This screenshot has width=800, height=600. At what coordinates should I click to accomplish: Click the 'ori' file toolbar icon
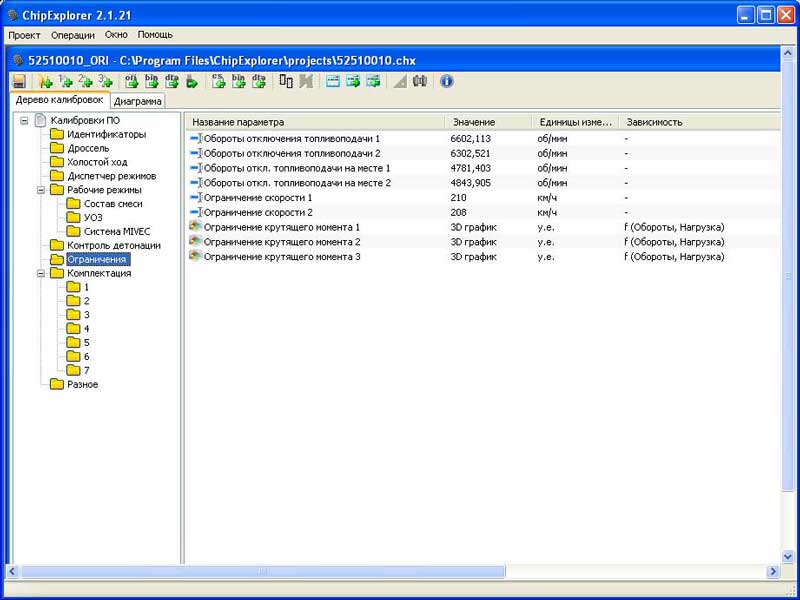click(131, 81)
